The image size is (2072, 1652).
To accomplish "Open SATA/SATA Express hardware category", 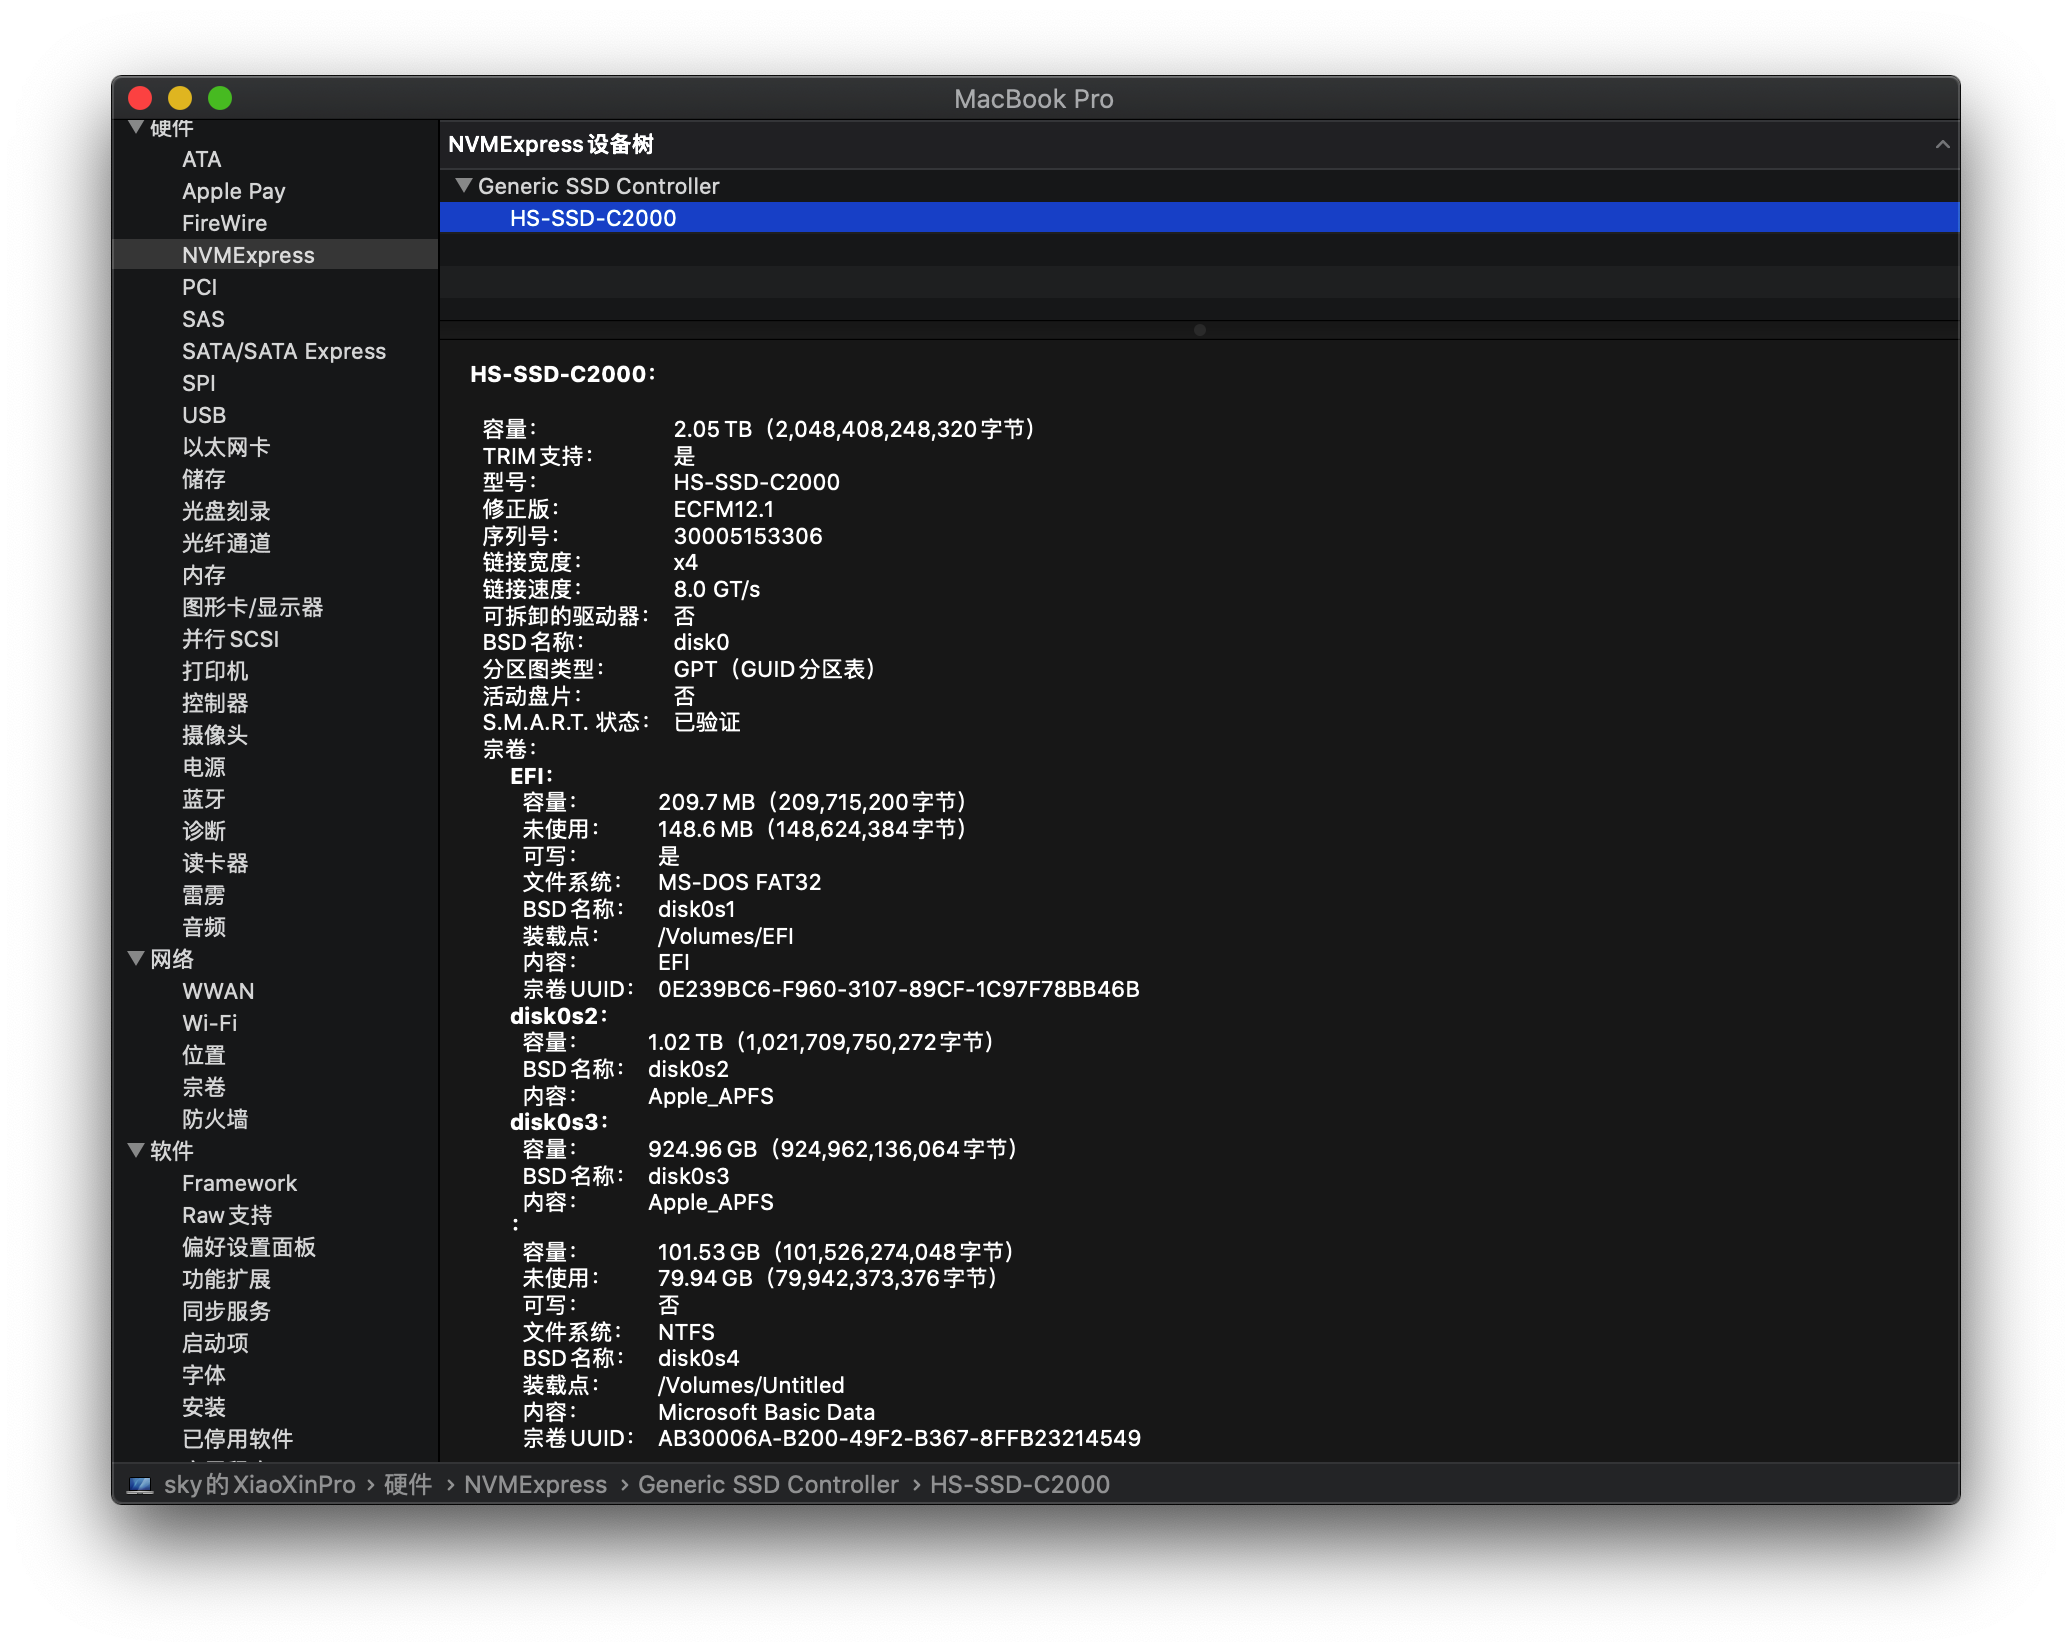I will click(284, 351).
